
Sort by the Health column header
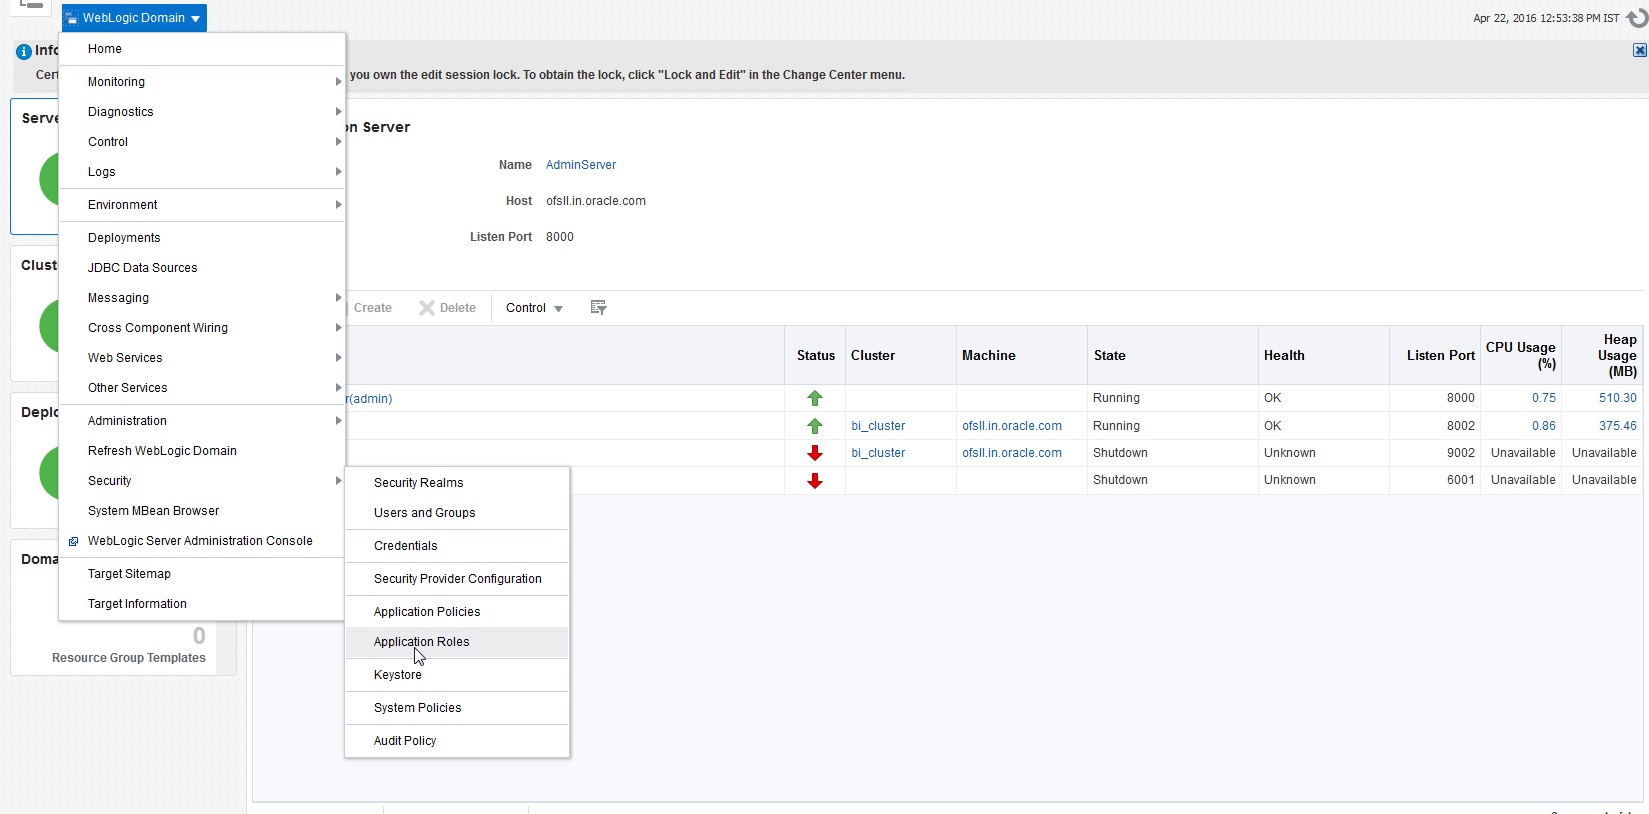tap(1323, 356)
